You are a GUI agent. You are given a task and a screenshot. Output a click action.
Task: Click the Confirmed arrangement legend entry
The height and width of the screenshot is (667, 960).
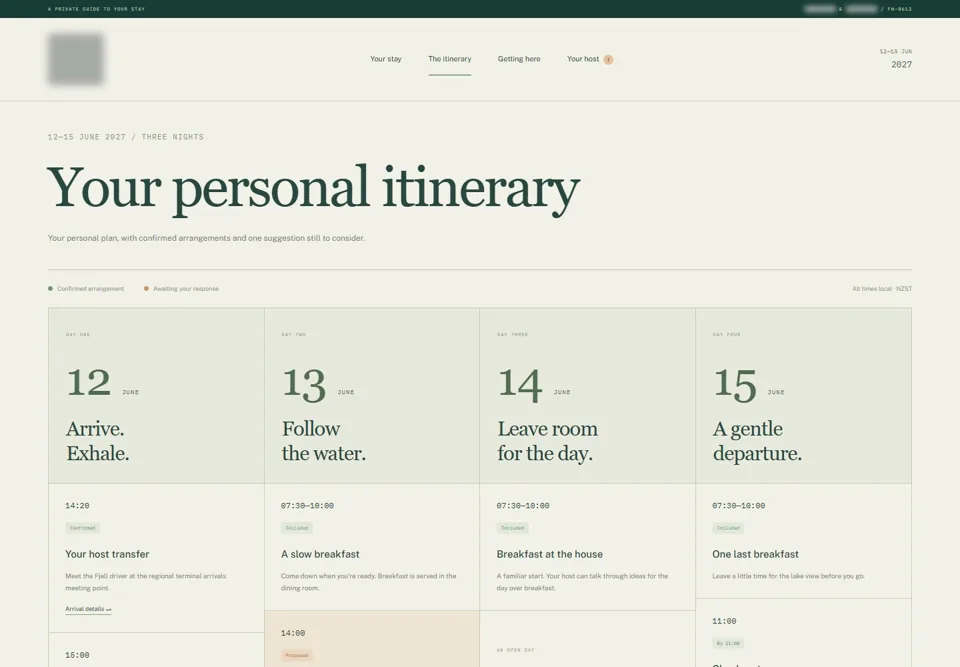tap(86, 288)
